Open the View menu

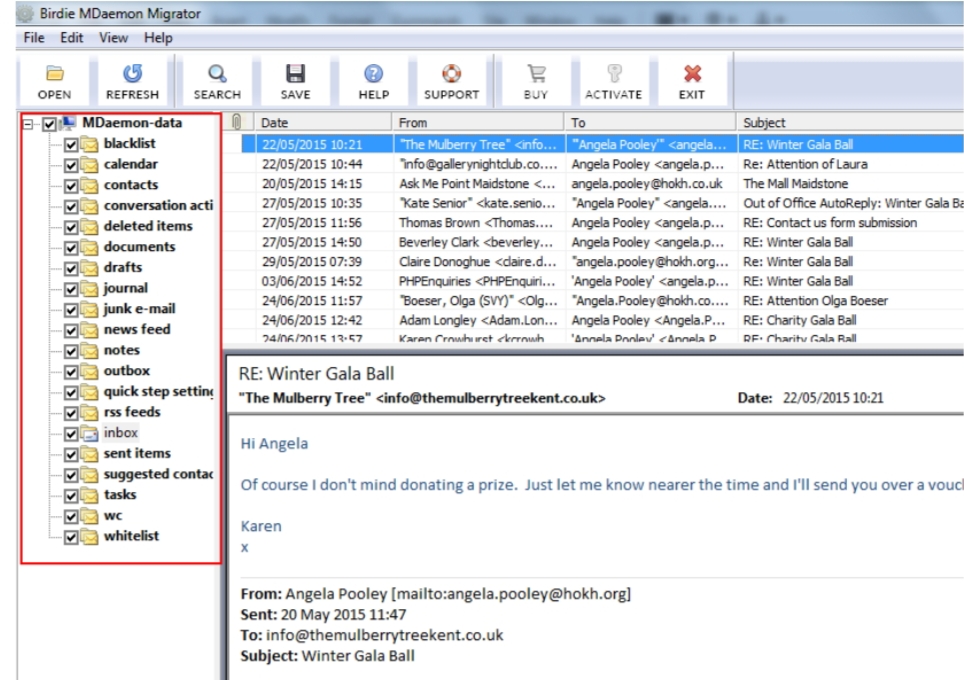click(113, 37)
